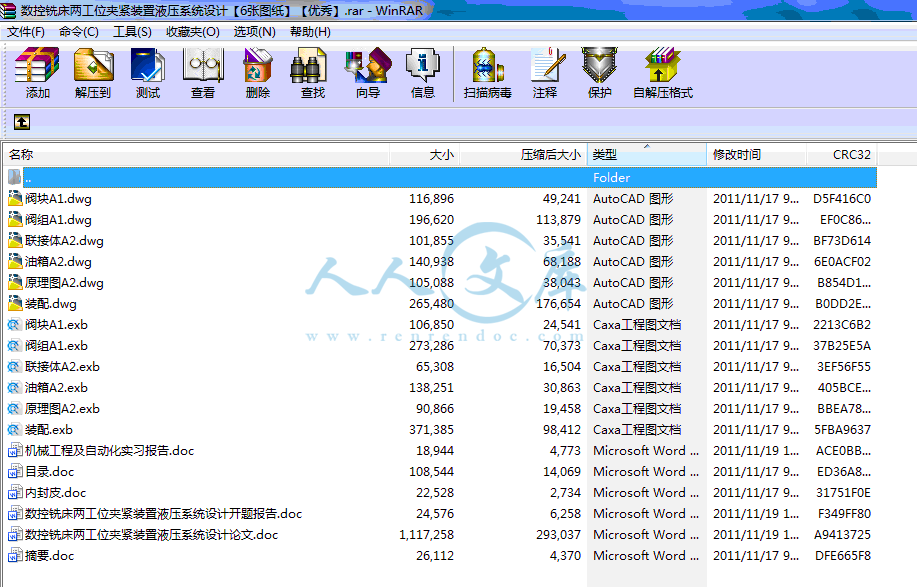This screenshot has width=917, height=587.
Task: Click the exb icon of 阀块A1.exb
Action: pyautogui.click(x=15, y=324)
